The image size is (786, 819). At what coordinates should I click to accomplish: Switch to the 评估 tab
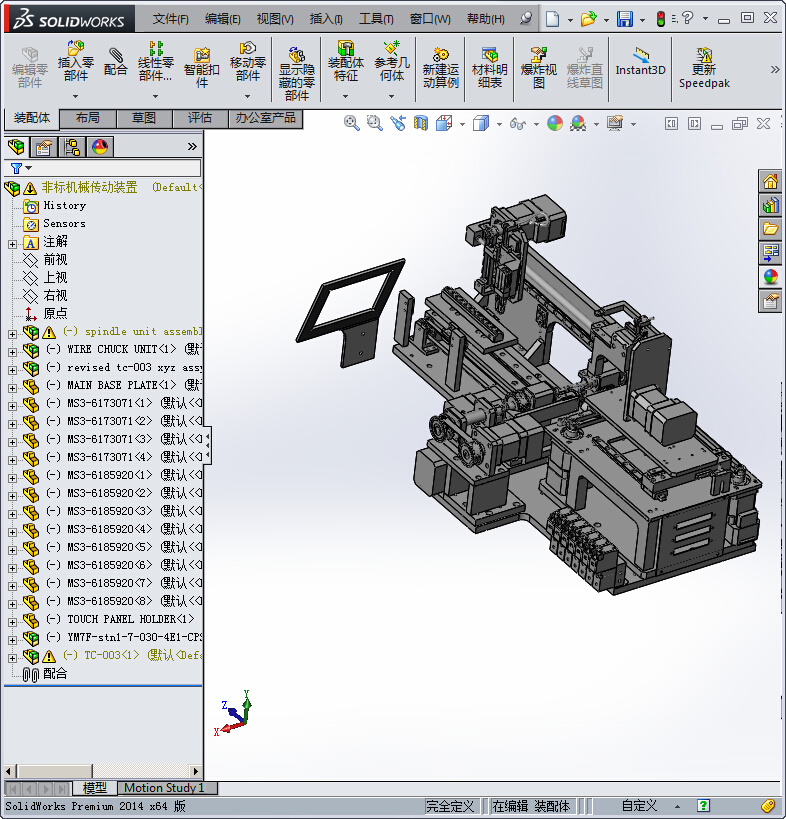click(x=200, y=118)
